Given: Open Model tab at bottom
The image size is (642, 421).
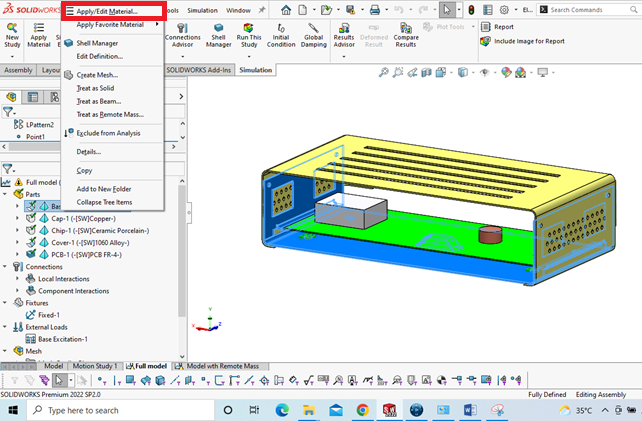Looking at the screenshot, I should 53,366.
